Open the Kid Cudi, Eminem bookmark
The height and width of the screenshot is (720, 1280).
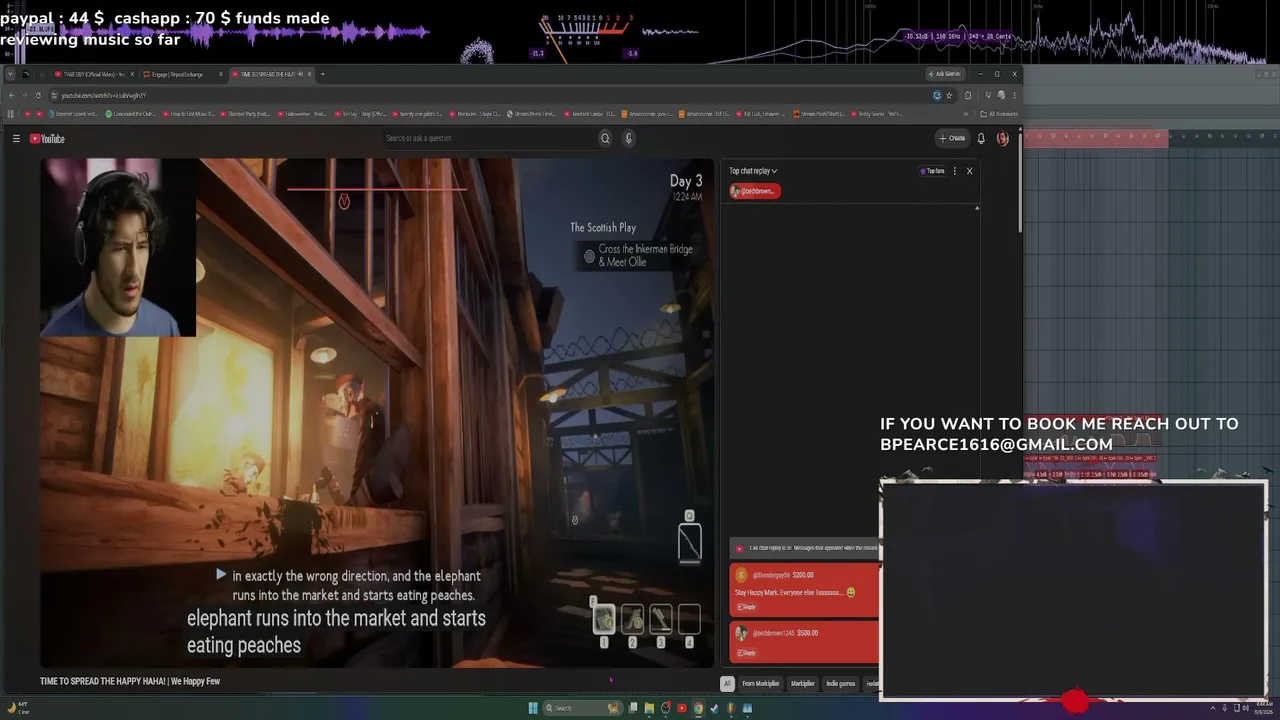click(x=761, y=114)
